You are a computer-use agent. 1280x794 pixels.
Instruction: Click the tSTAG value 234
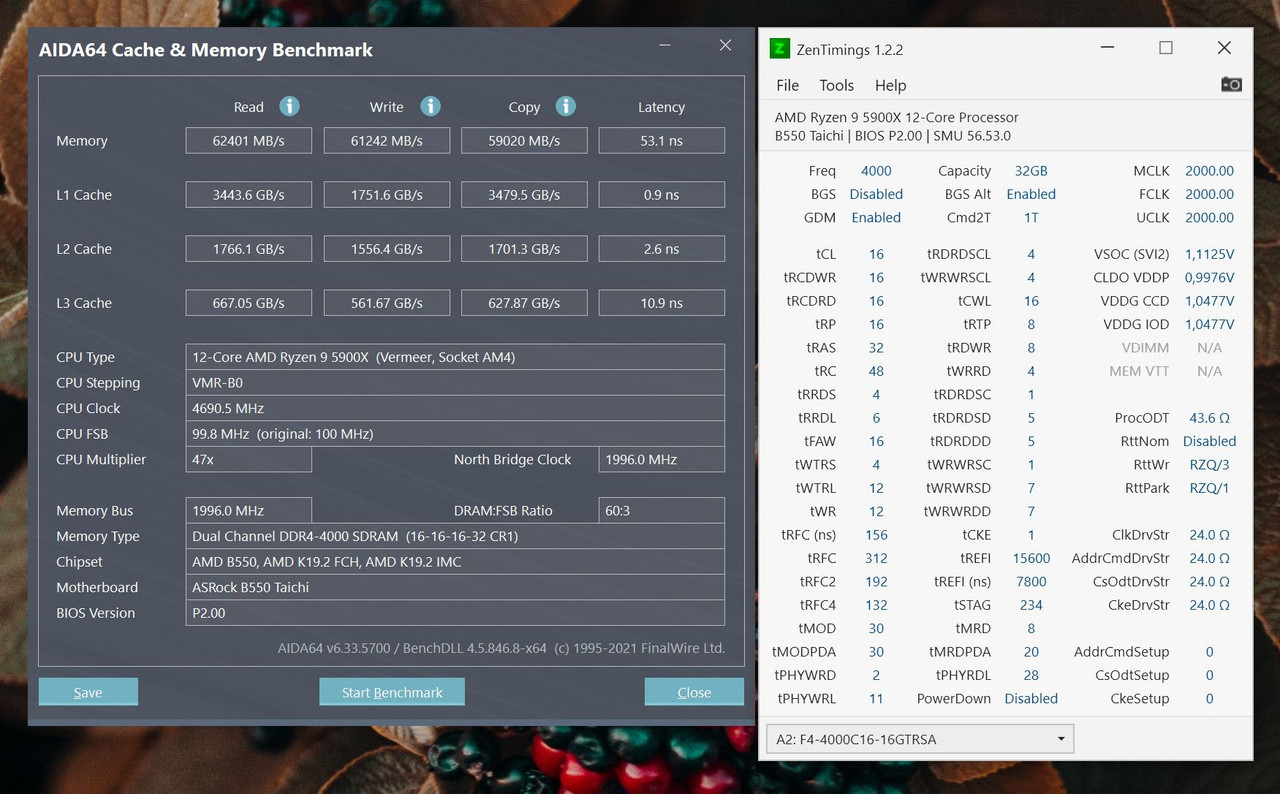[1031, 605]
